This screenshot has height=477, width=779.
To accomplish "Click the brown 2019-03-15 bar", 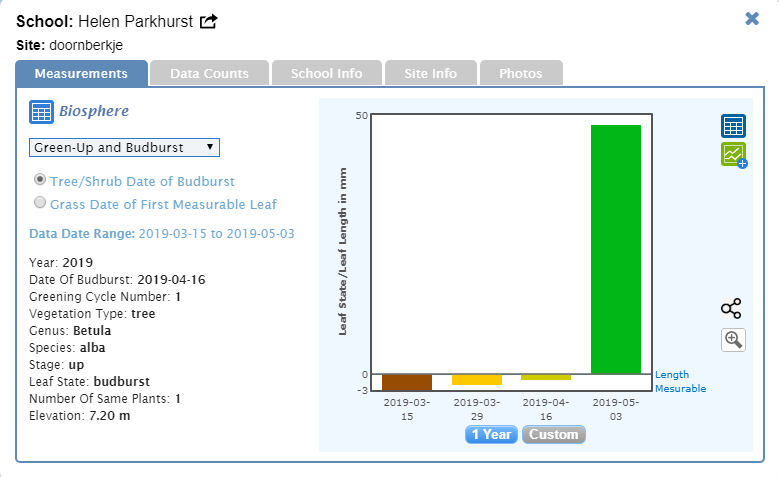I will pos(407,382).
